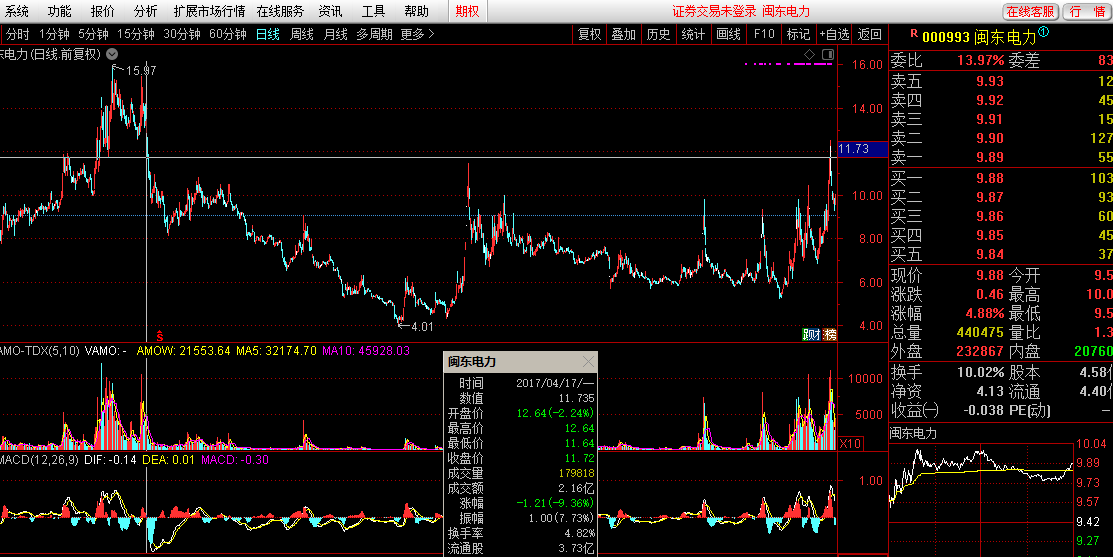
Task: Close the 闽东电力 data popup
Action: 588,362
